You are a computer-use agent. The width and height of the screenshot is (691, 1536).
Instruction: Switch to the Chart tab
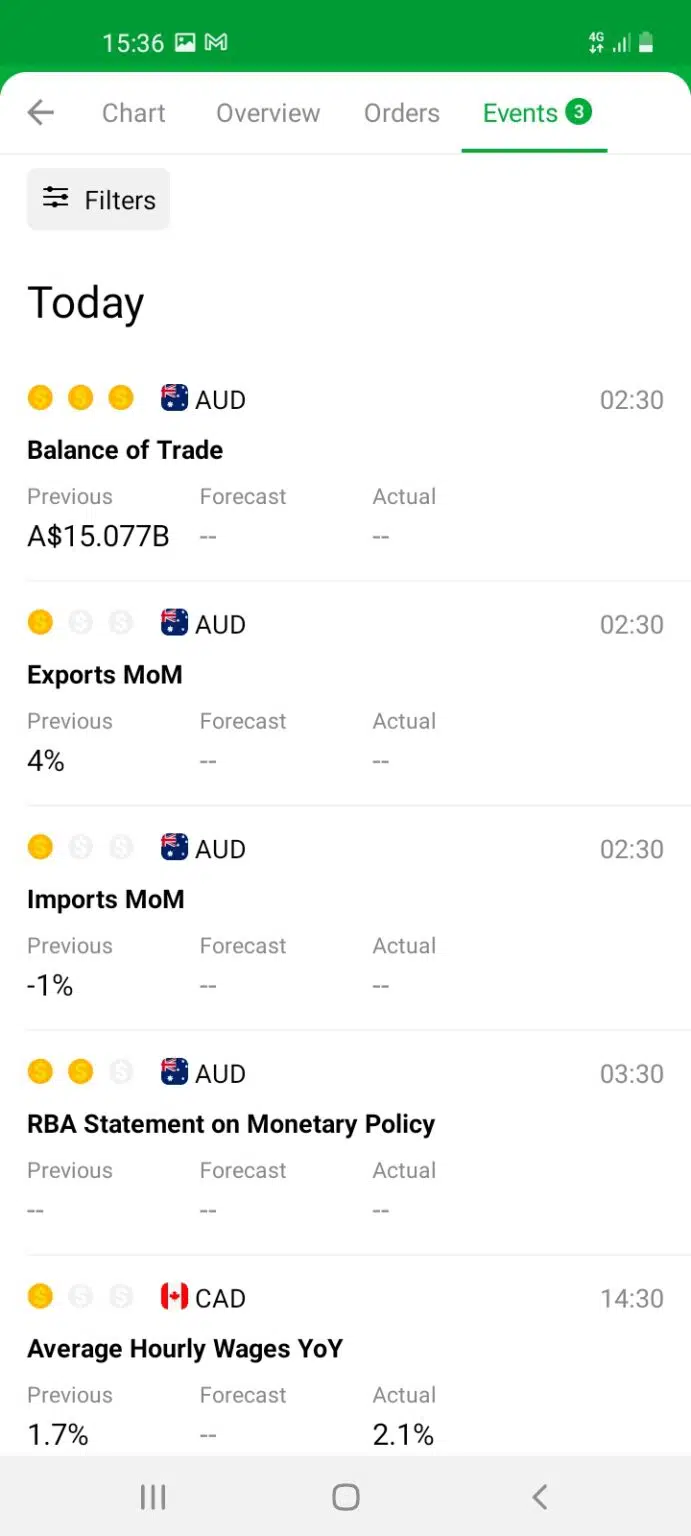click(x=134, y=113)
